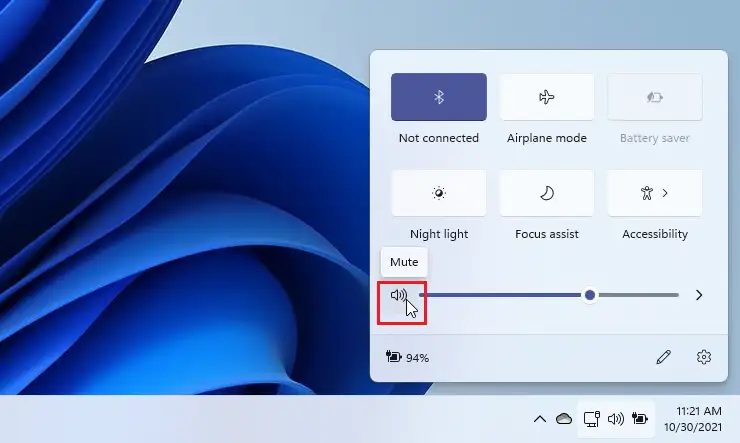Click the Not connected label

(x=438, y=138)
